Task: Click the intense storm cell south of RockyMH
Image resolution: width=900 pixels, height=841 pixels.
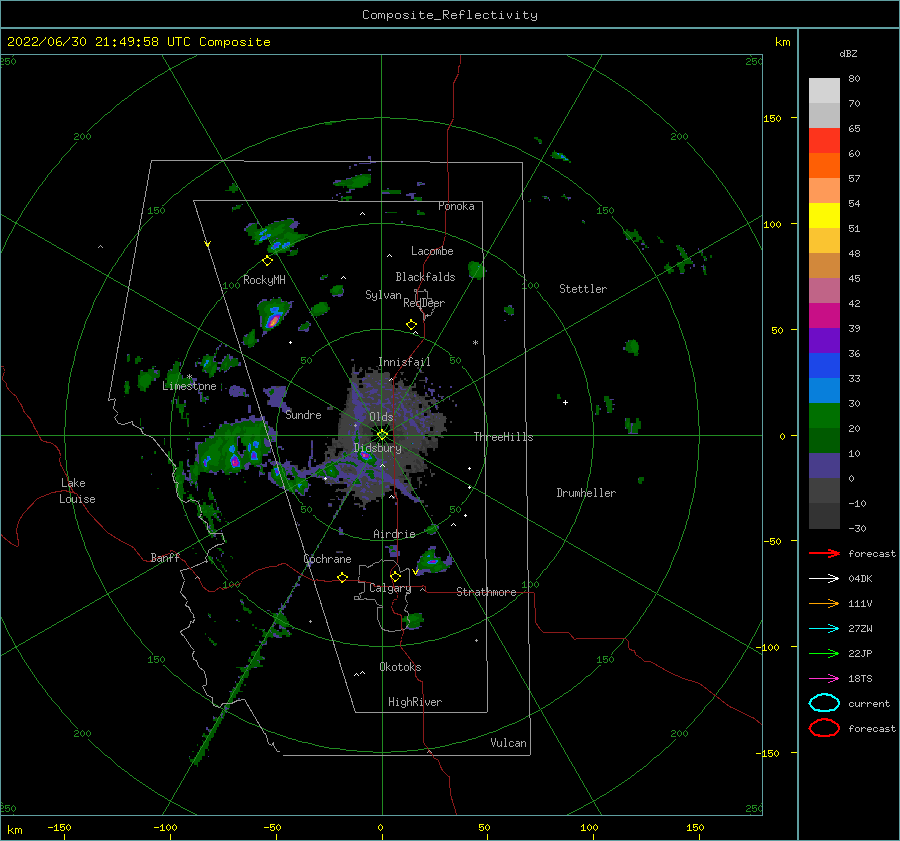Action: tap(273, 315)
